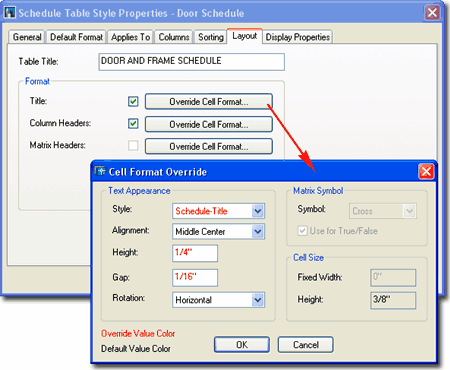Viewport: 450px width, 370px height.
Task: Go to the Columns tab
Action: point(174,37)
